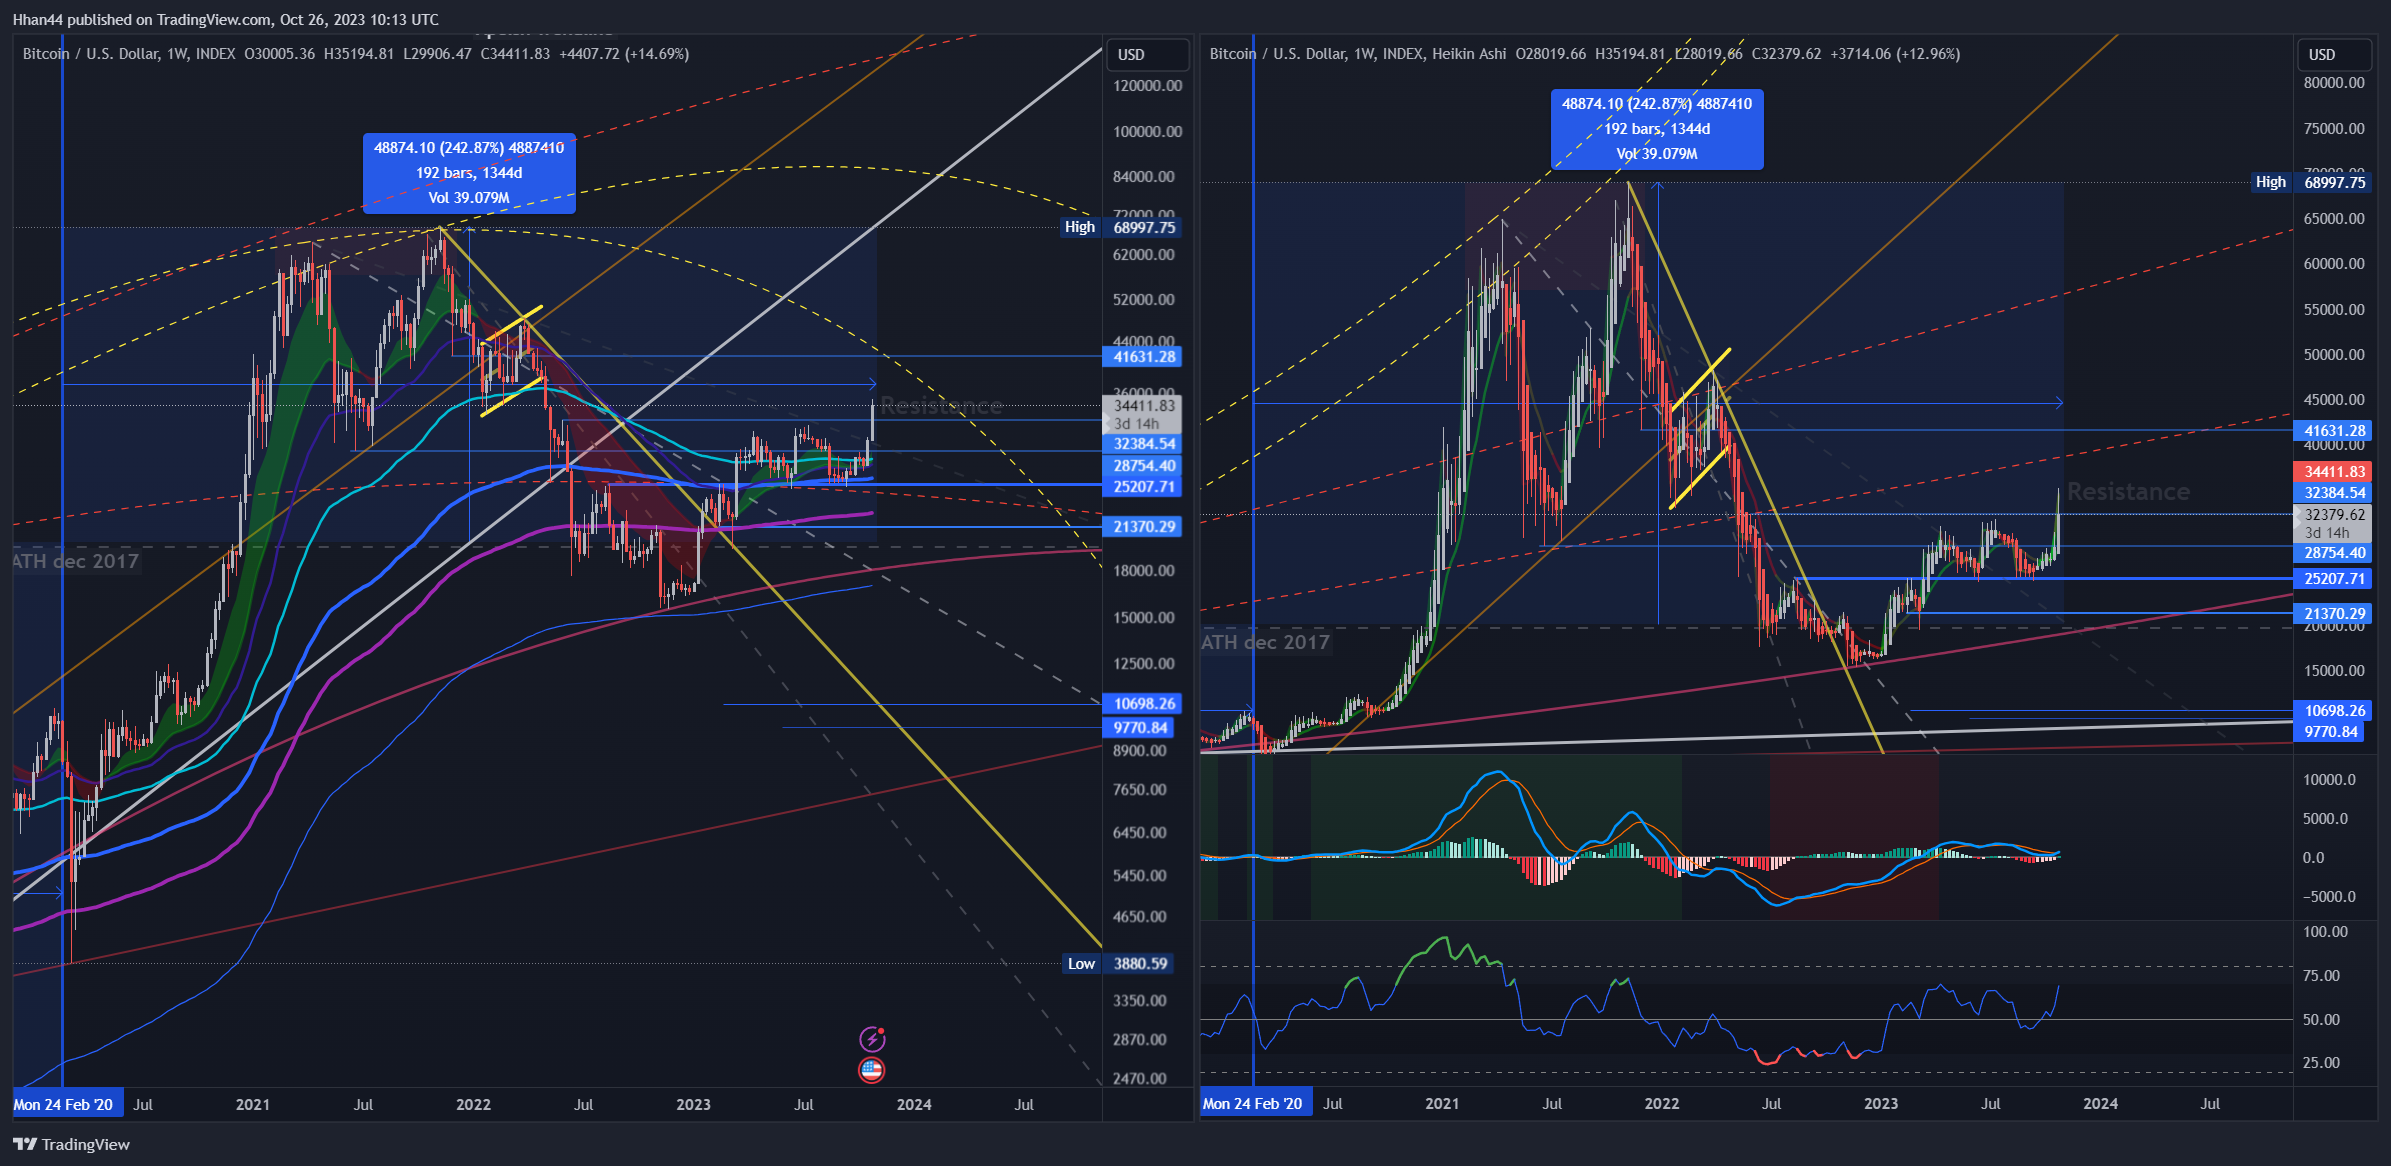Click the -5000.0 value on MACD axis
2391x1166 pixels.
point(2328,897)
